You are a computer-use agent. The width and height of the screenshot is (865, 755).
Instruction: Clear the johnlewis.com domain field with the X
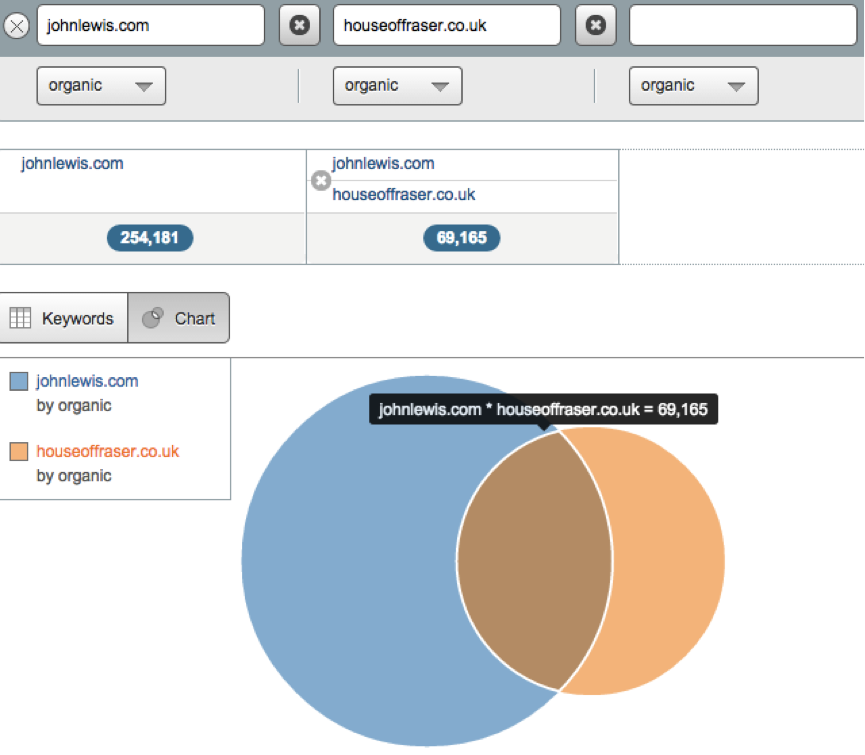pos(17,25)
